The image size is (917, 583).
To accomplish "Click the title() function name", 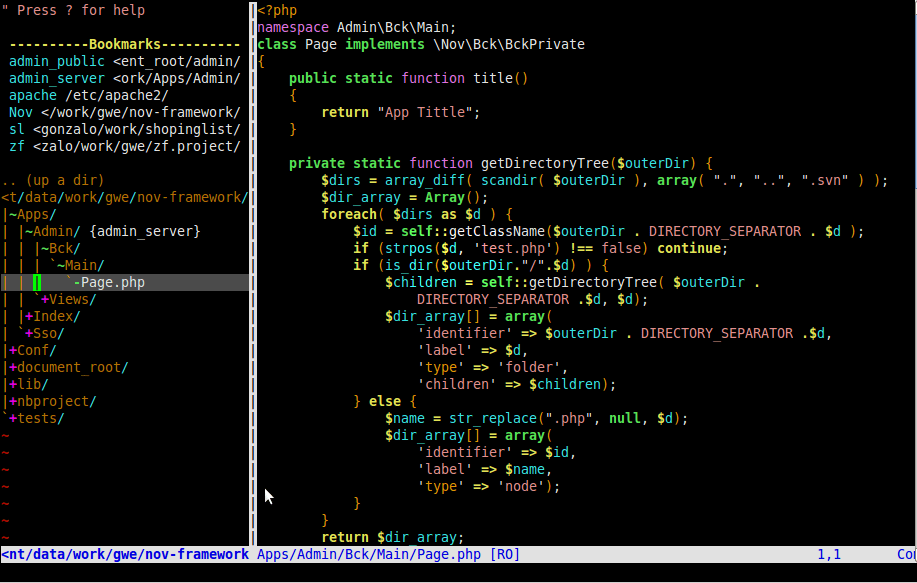I will (x=493, y=78).
